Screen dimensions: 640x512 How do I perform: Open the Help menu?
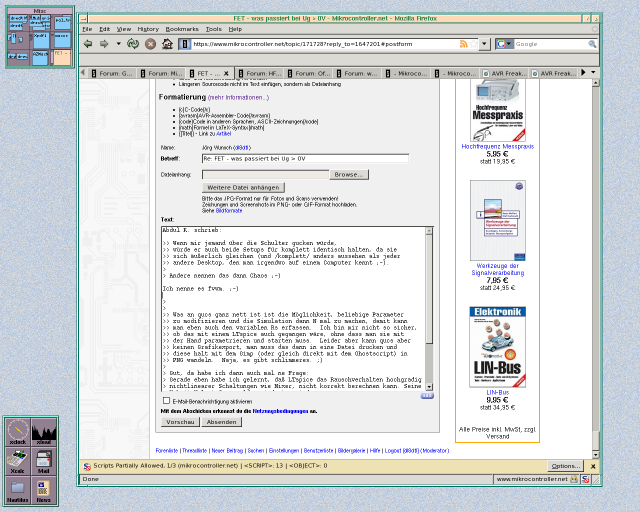click(235, 29)
